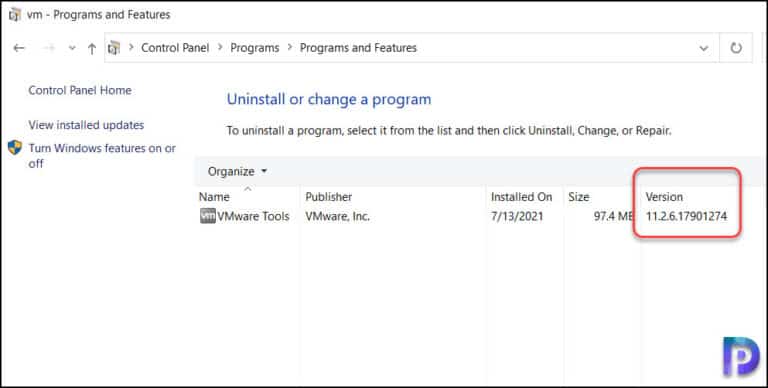The image size is (768, 388).
Task: Click the install date 7/13/2021
Action: 517,216
